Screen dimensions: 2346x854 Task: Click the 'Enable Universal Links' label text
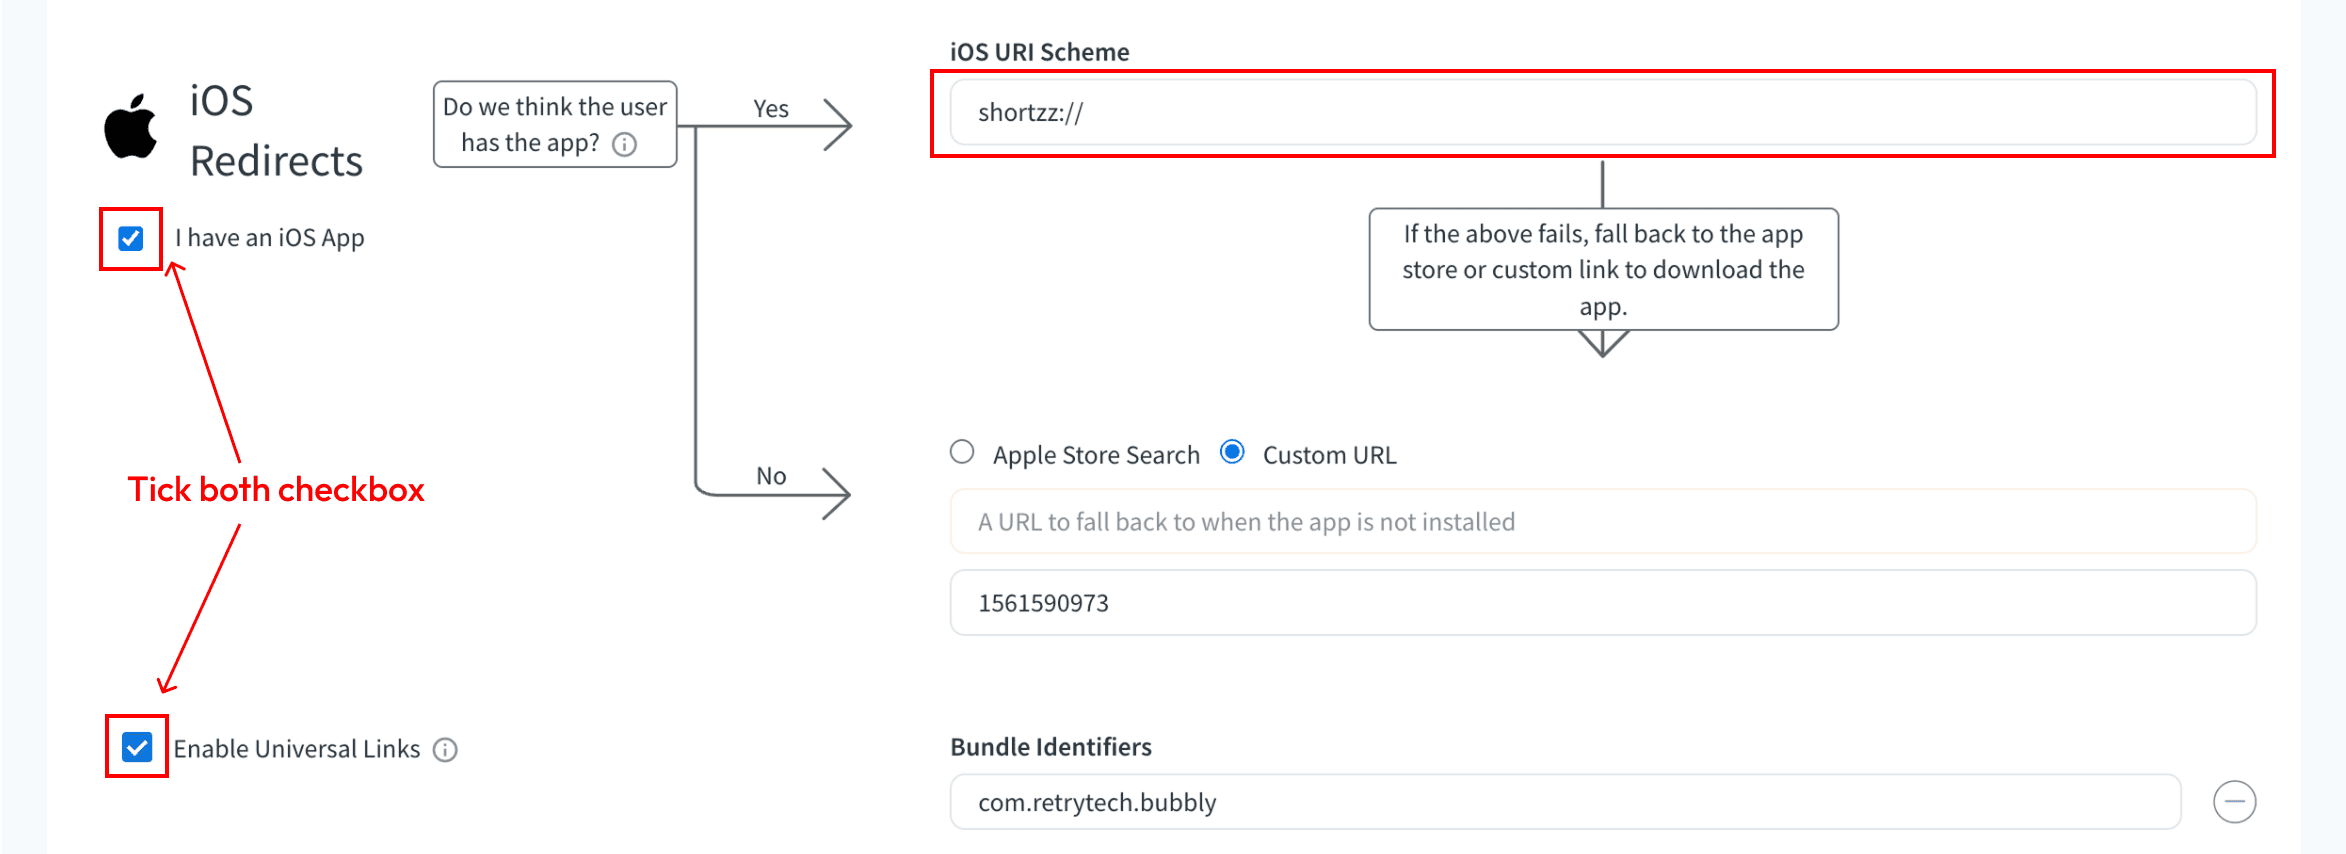tap(297, 749)
